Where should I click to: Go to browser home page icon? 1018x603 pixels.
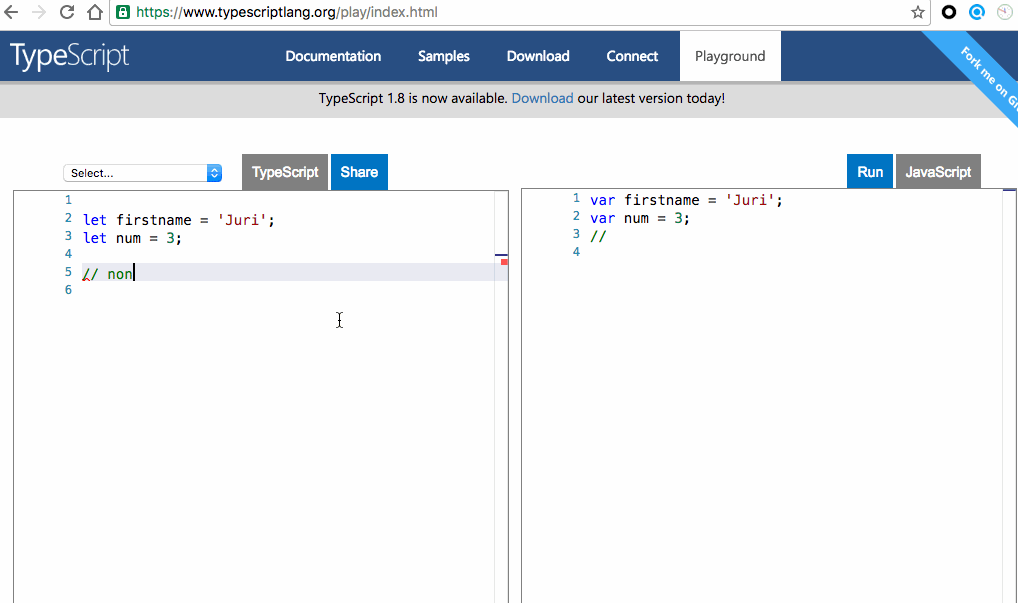[94, 13]
